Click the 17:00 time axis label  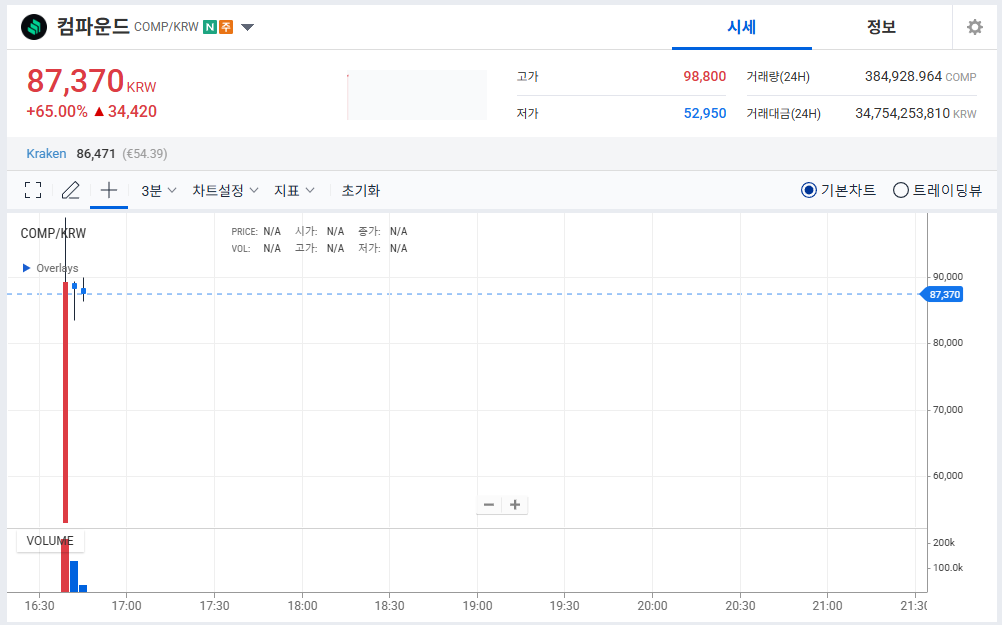pyautogui.click(x=127, y=605)
